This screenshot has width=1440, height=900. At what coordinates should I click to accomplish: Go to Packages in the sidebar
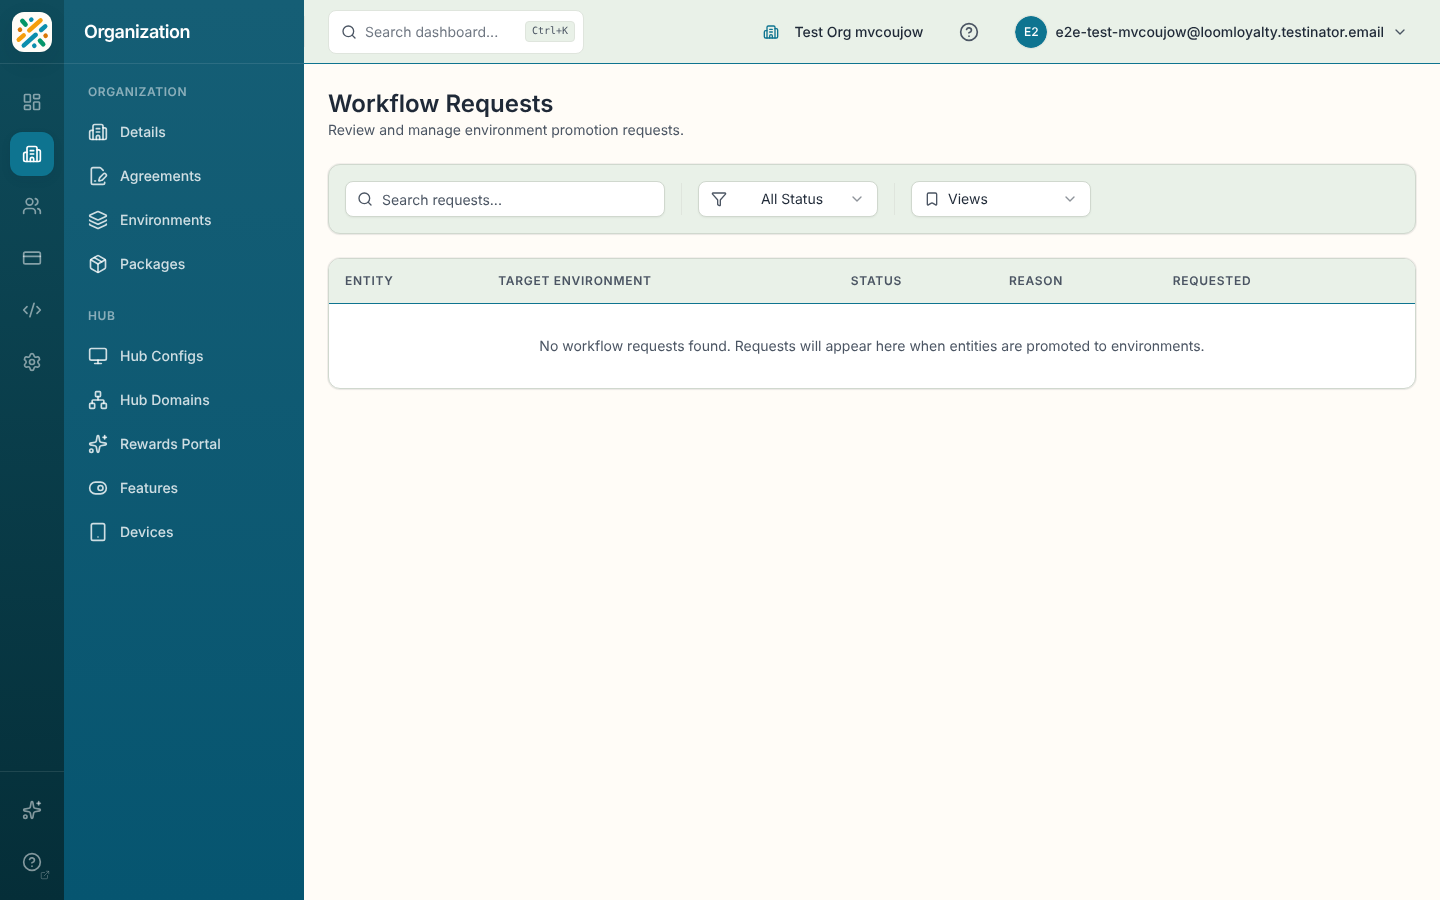(x=184, y=264)
